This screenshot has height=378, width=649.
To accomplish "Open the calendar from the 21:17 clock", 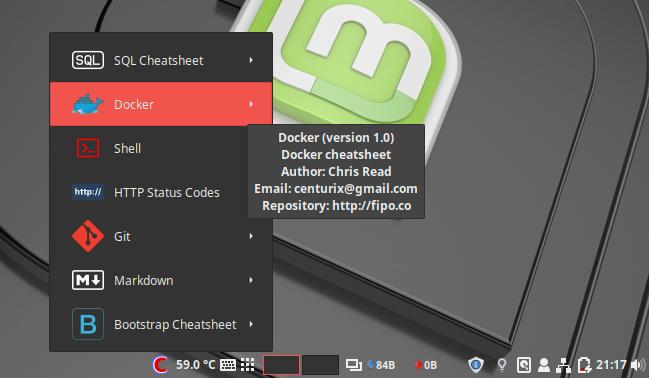I will point(611,365).
